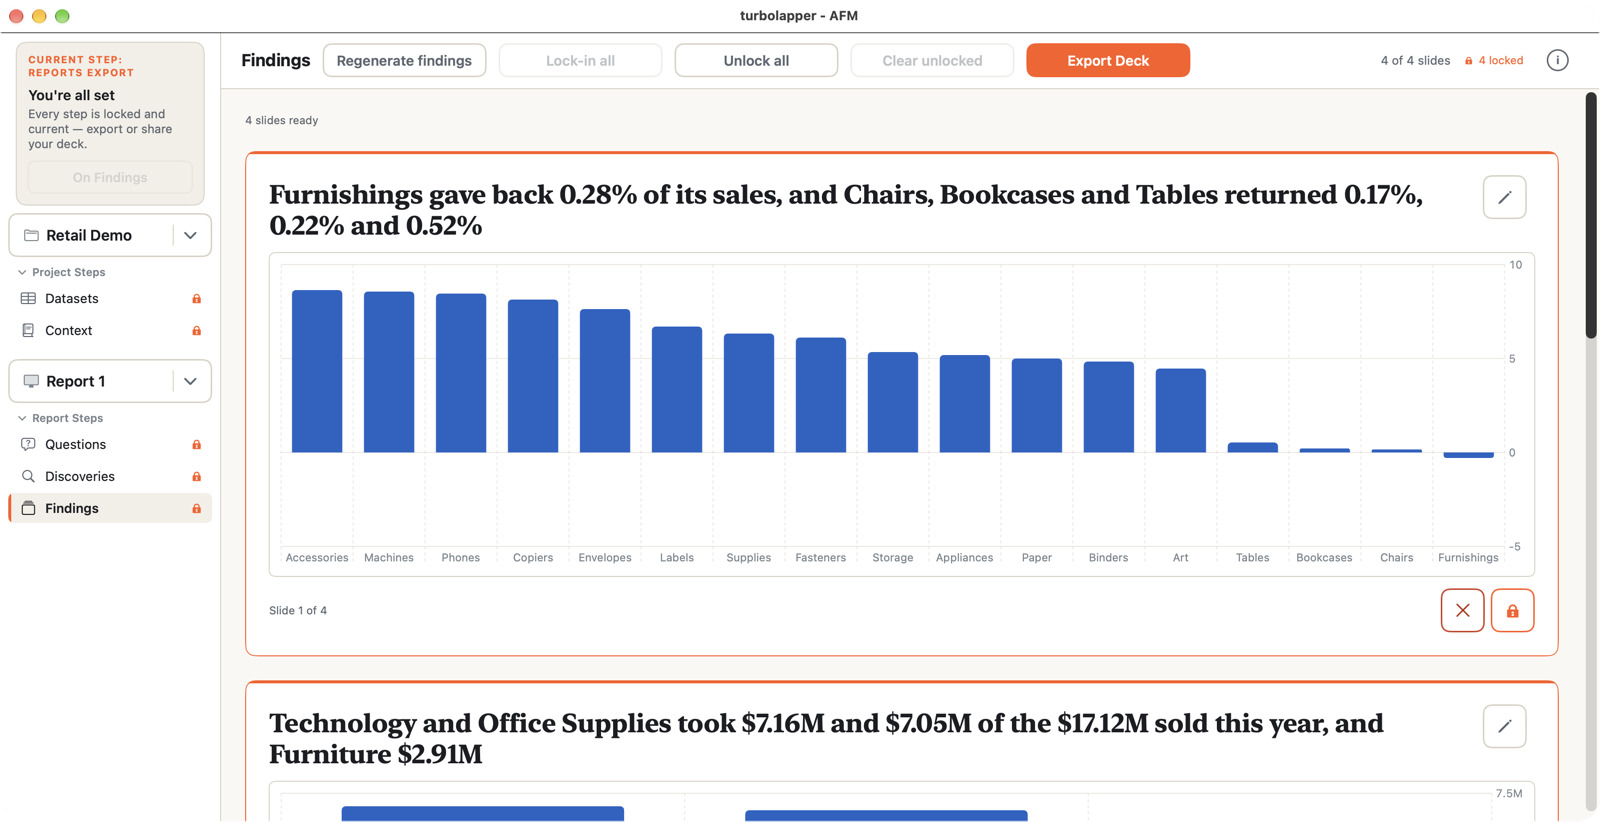Screen dimensions: 1600x822
Task: Open the Report 1 dropdown
Action: tap(190, 381)
